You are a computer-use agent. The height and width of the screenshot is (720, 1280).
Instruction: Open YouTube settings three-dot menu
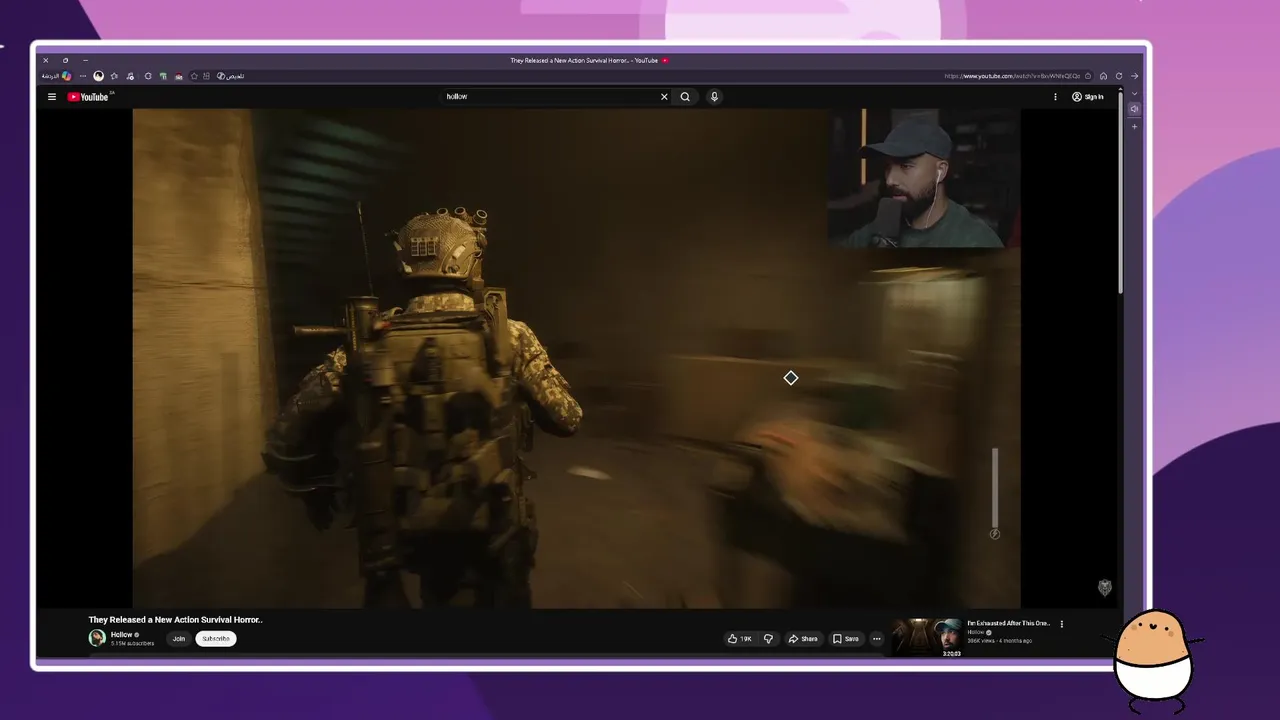click(x=1055, y=97)
